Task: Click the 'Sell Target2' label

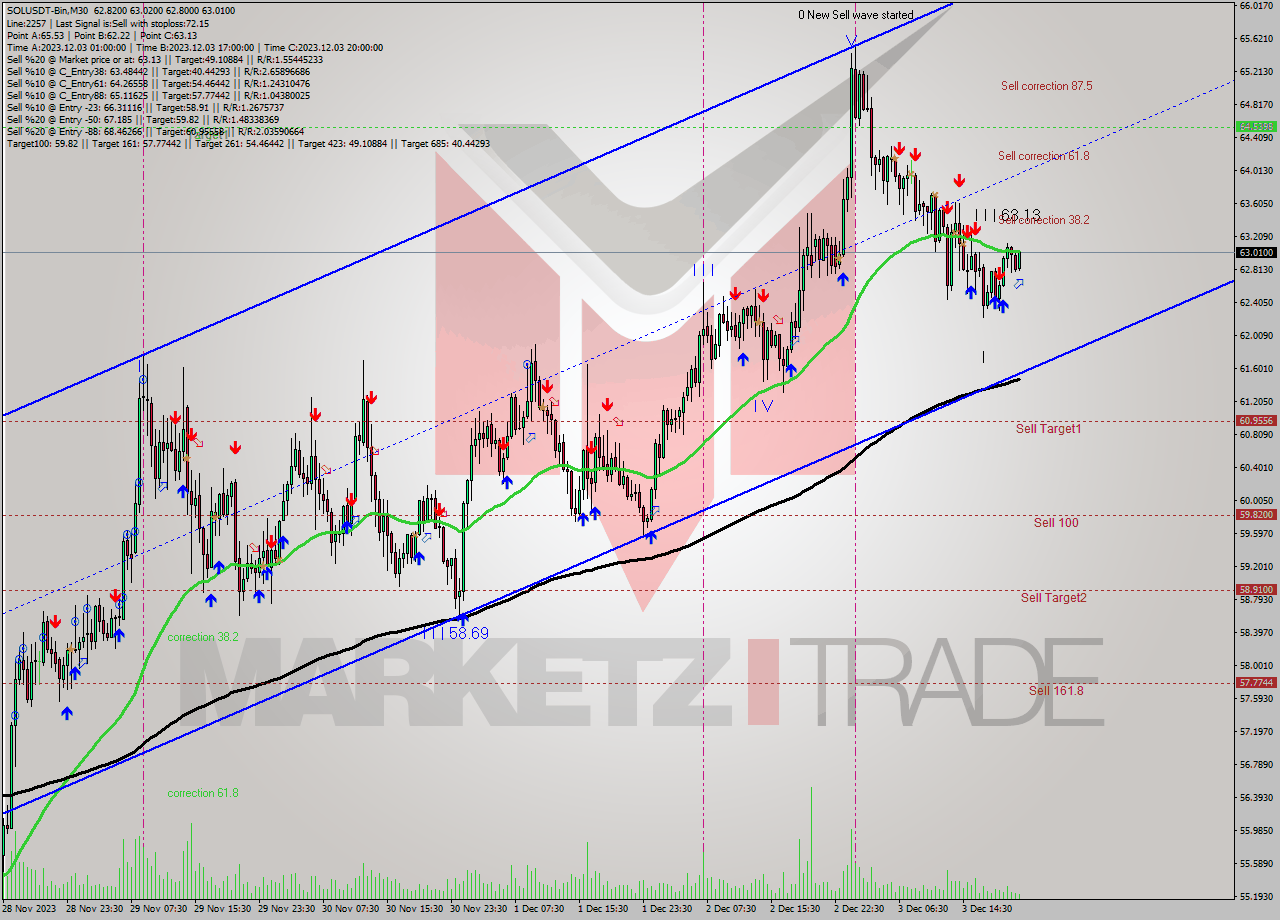Action: 1053,598
